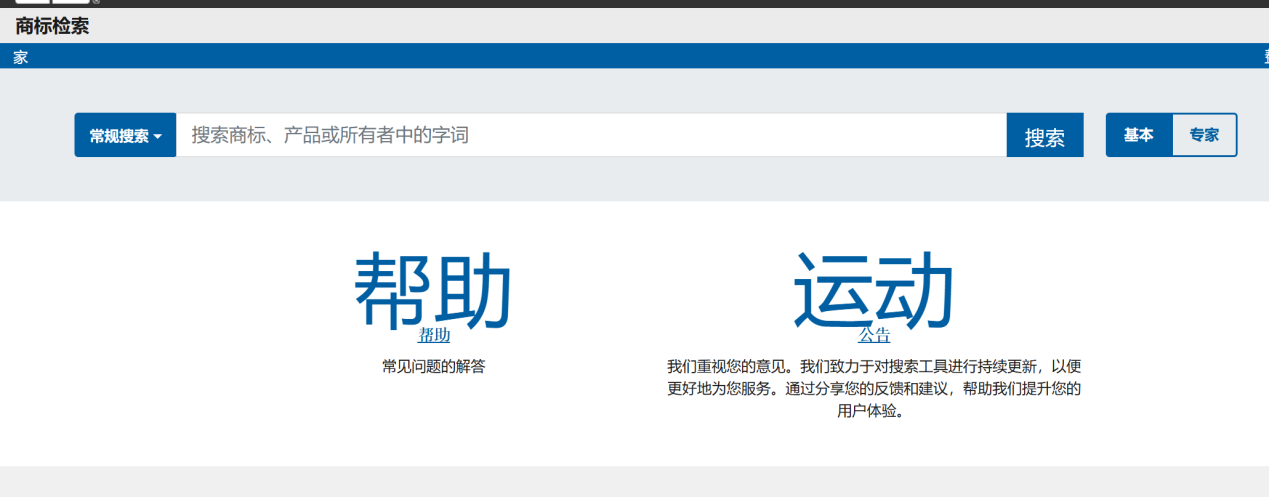This screenshot has width=1269, height=497.
Task: Switch to 专家 search mode
Action: [x=1204, y=135]
